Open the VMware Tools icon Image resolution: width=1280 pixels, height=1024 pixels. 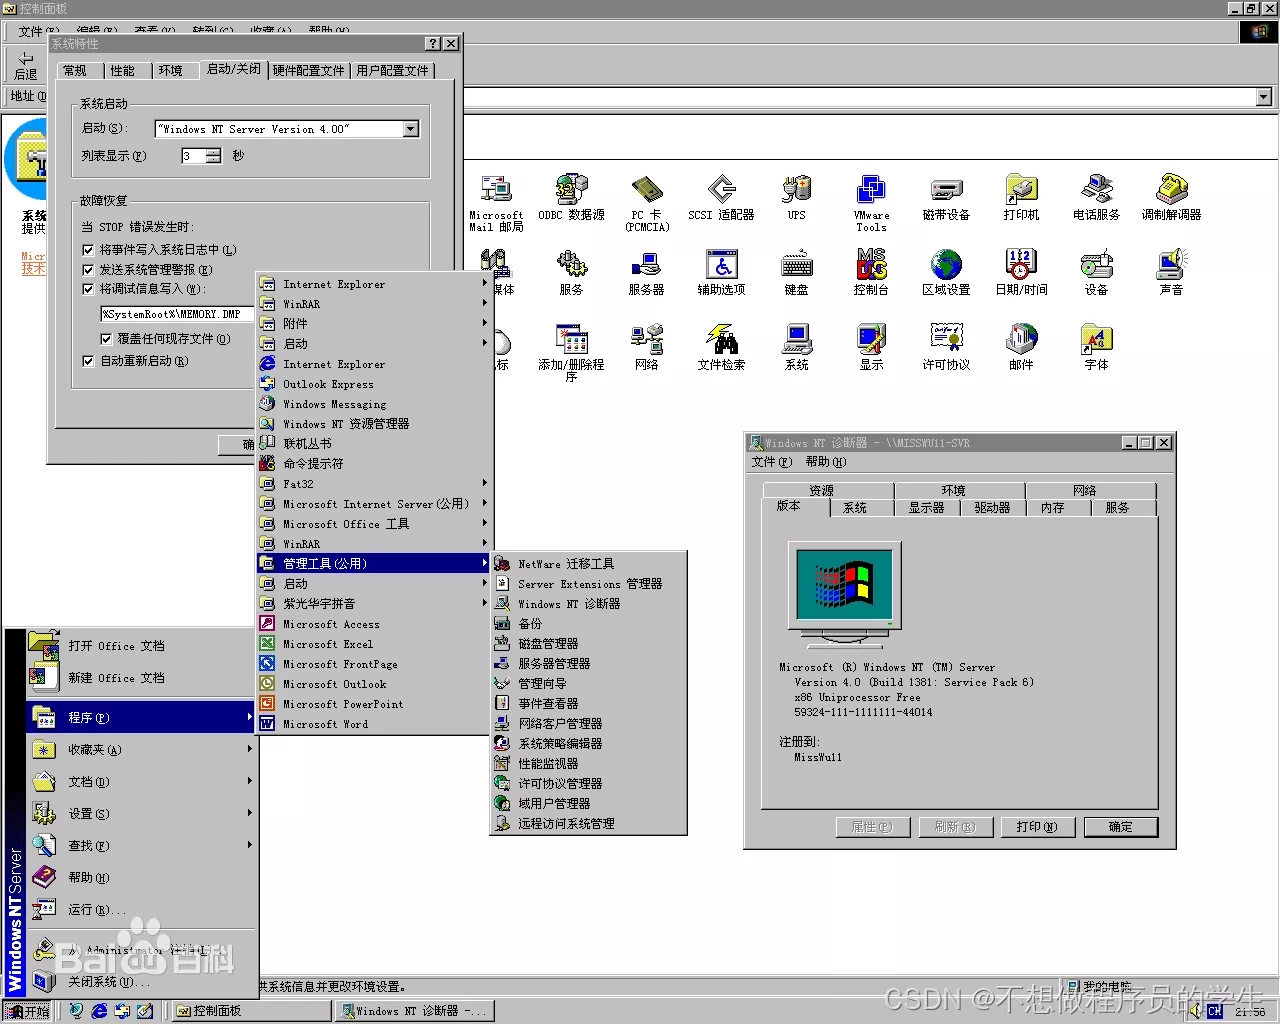coord(871,202)
